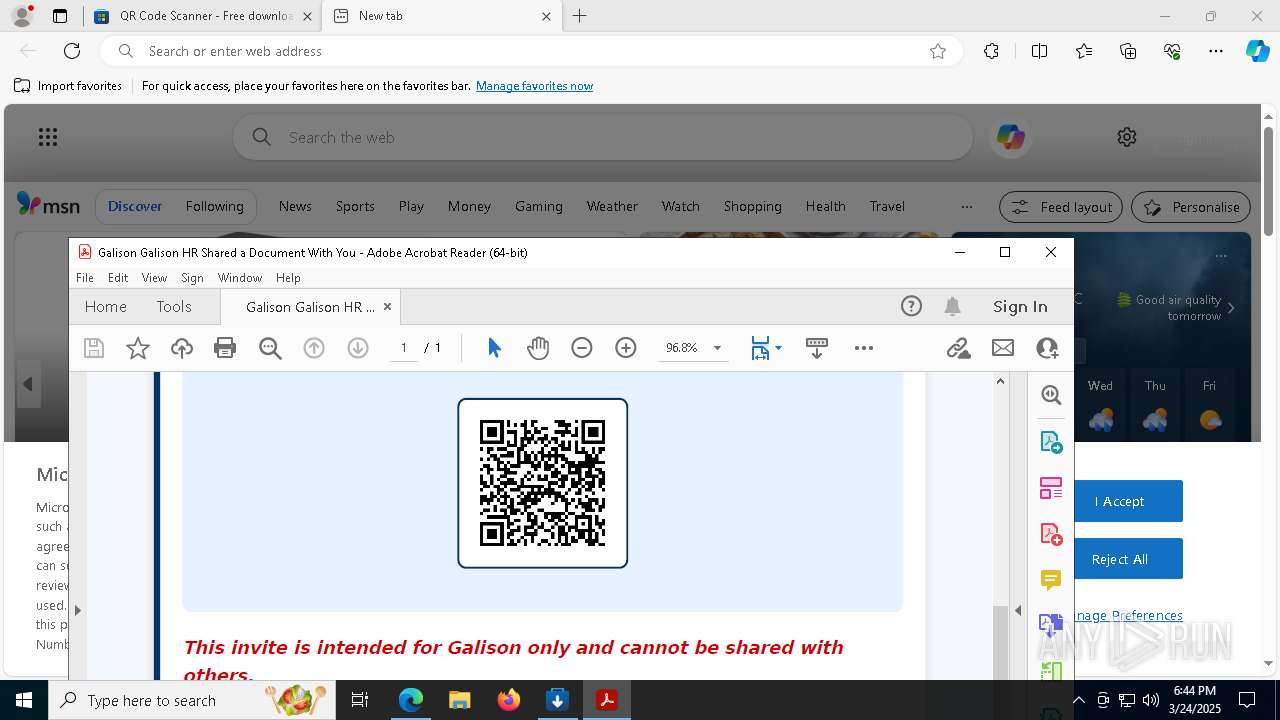The height and width of the screenshot is (720, 1280).
Task: Open the File menu in Acrobat
Action: click(85, 278)
